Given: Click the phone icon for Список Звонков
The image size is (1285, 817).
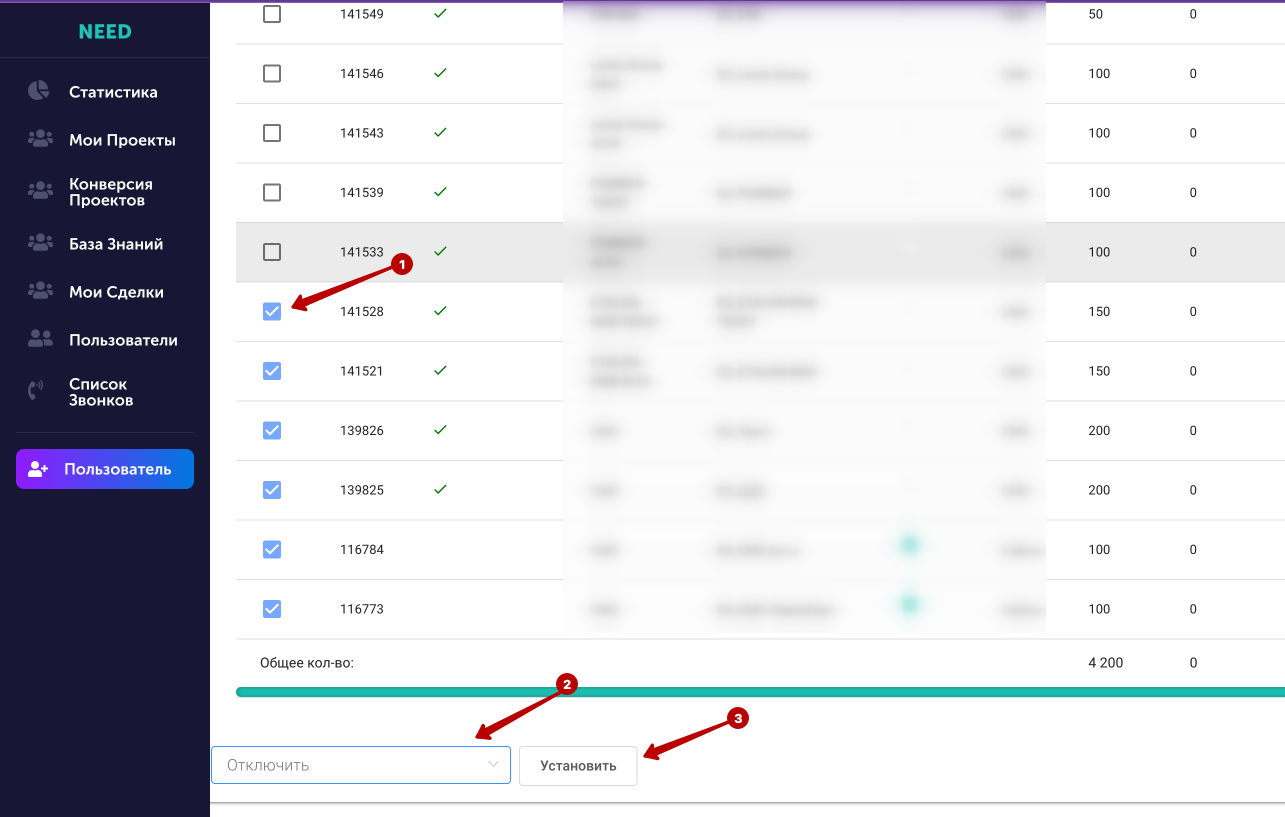Looking at the screenshot, I should click(36, 390).
